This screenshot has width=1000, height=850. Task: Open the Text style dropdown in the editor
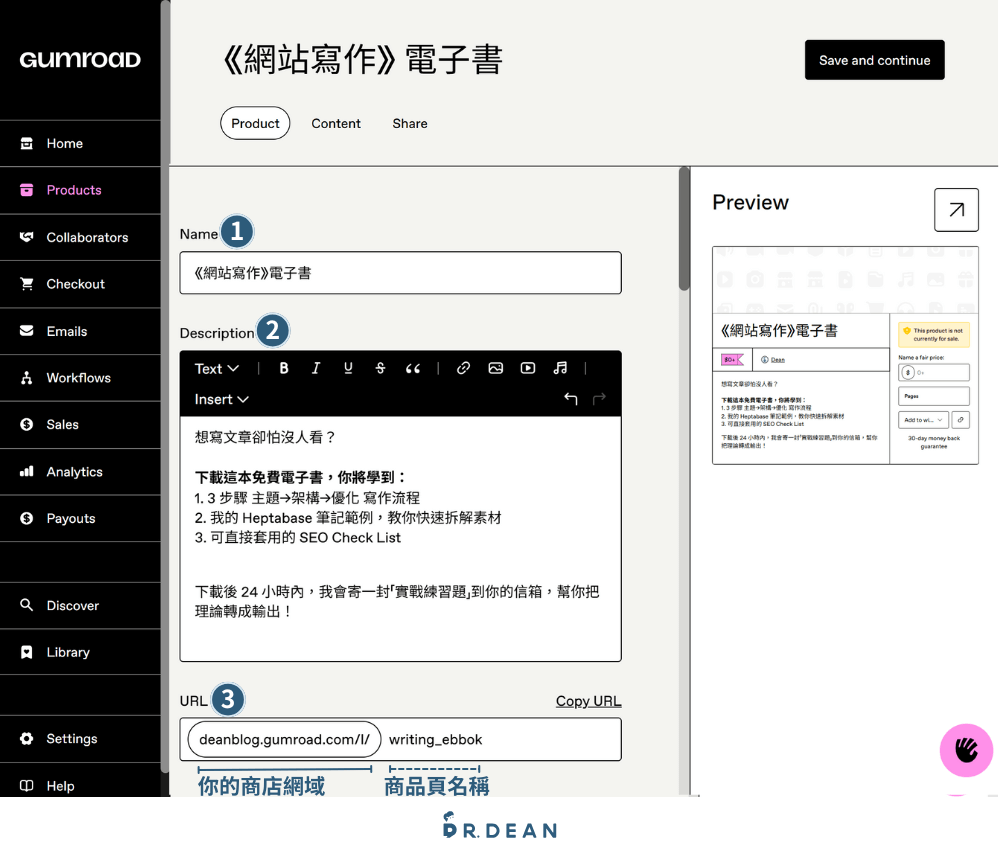(x=217, y=368)
